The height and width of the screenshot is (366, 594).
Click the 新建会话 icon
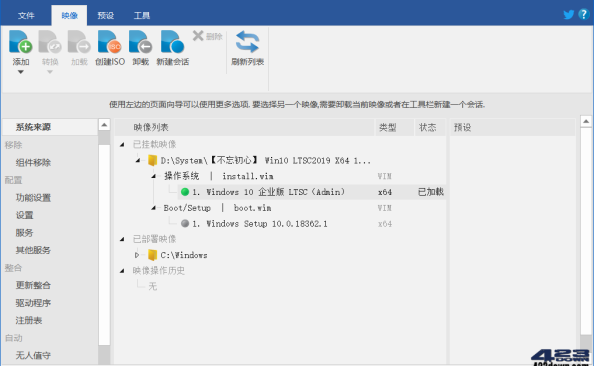coord(172,42)
